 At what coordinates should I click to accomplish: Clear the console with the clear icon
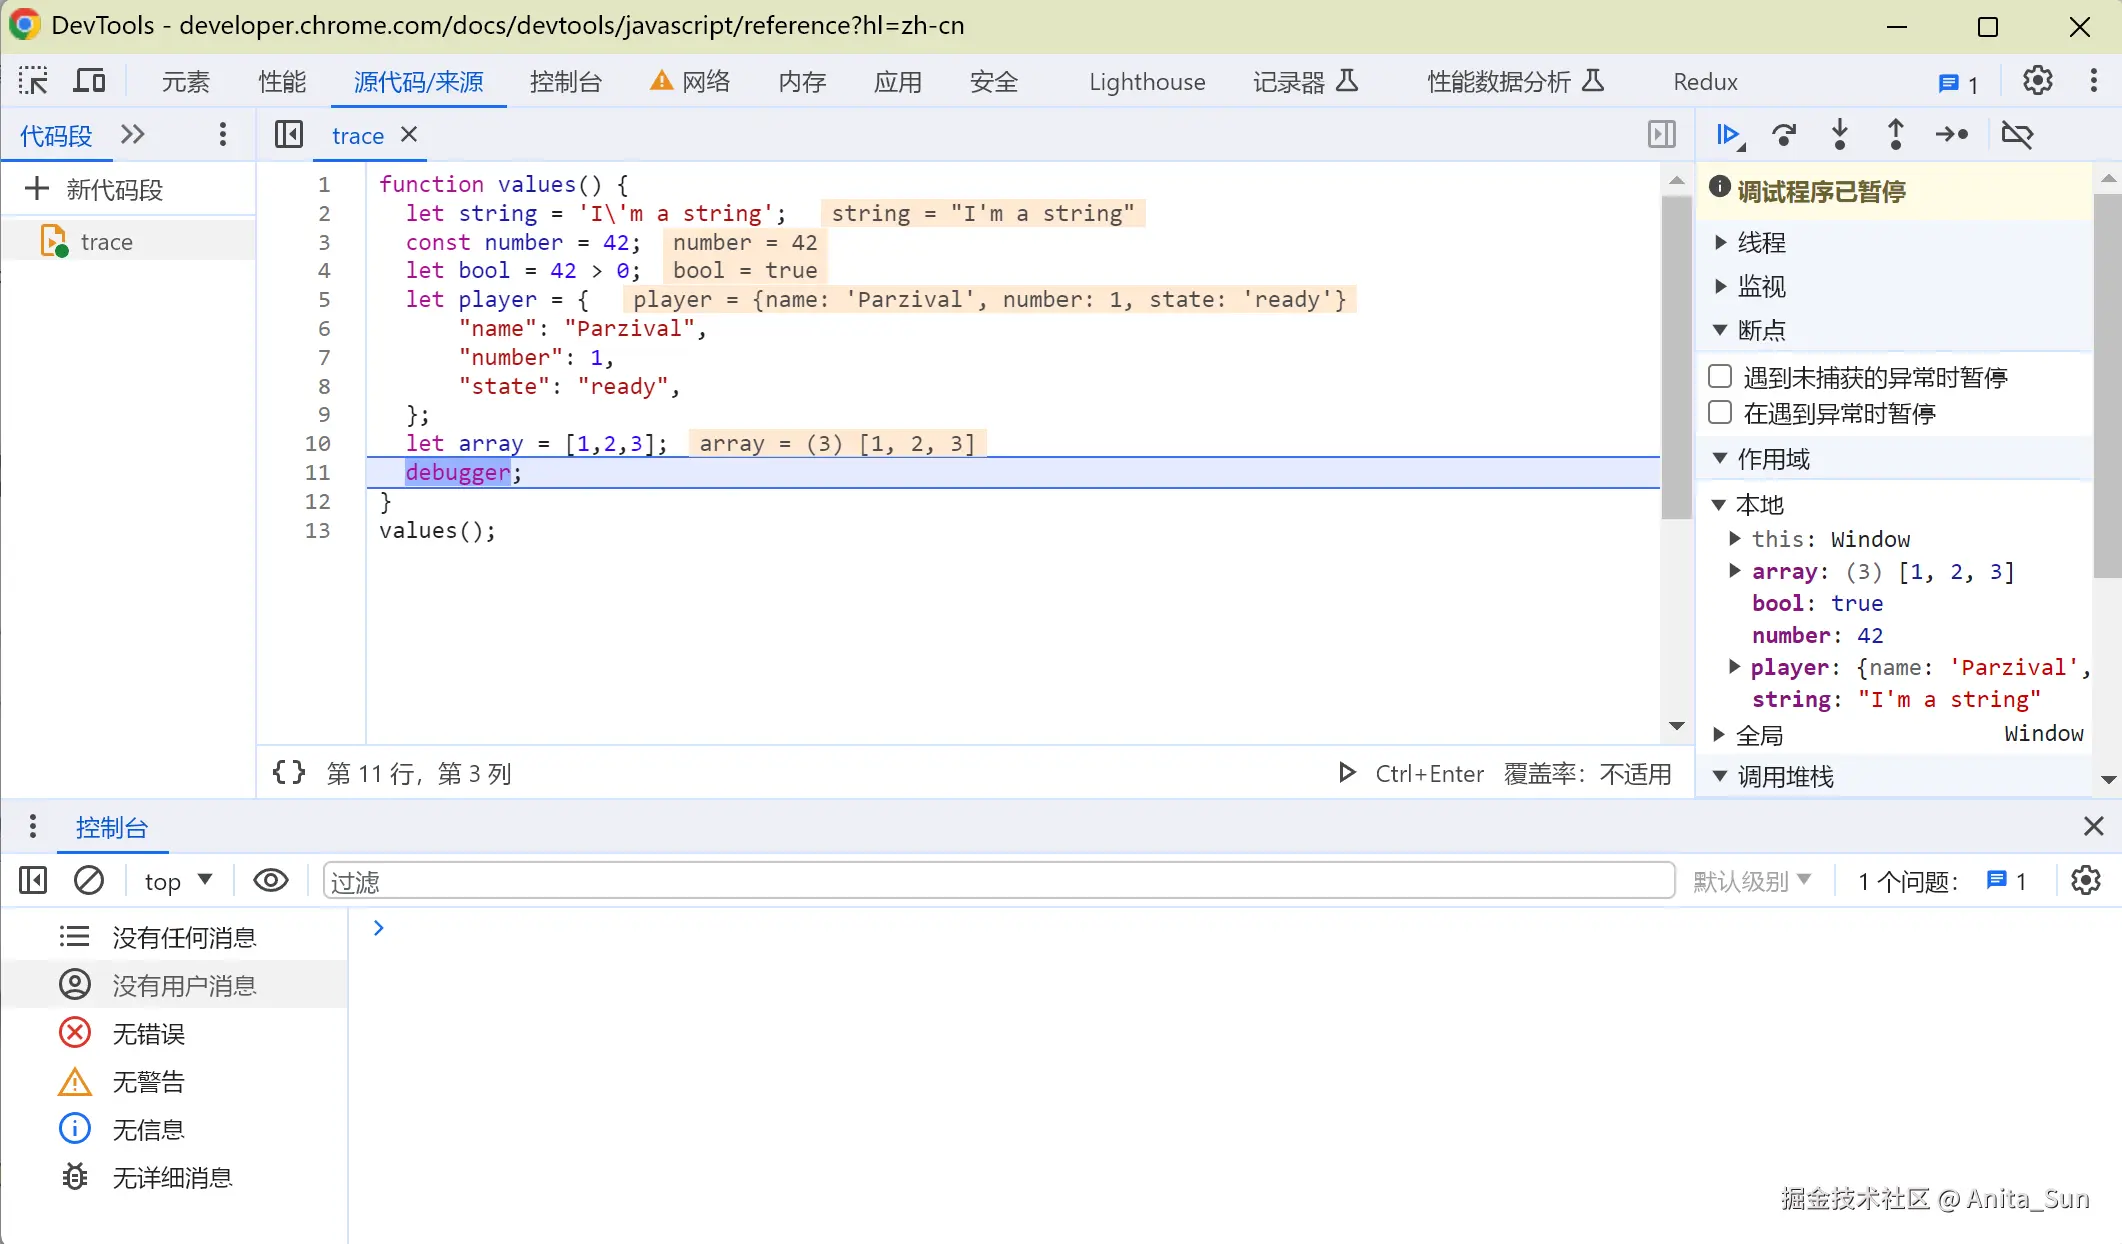(x=89, y=880)
